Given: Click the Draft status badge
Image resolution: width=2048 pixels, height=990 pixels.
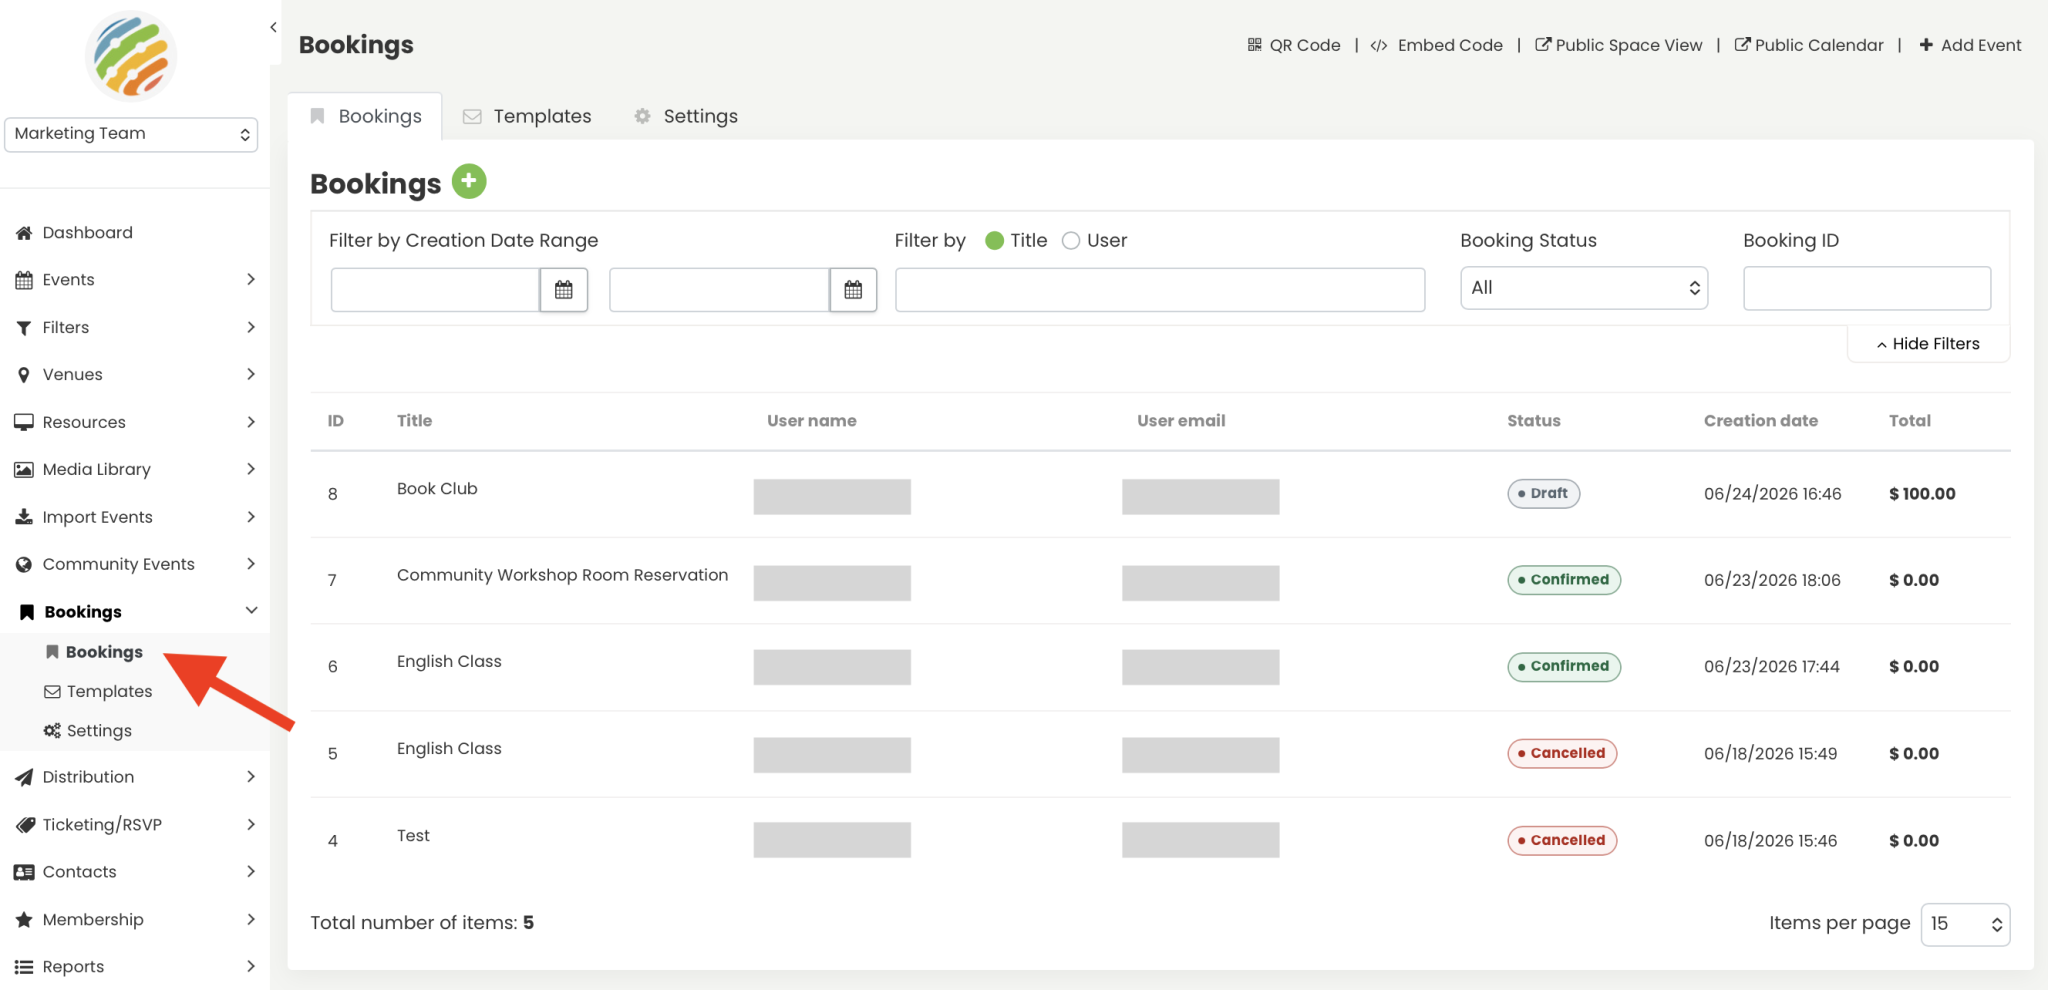Looking at the screenshot, I should 1544,494.
